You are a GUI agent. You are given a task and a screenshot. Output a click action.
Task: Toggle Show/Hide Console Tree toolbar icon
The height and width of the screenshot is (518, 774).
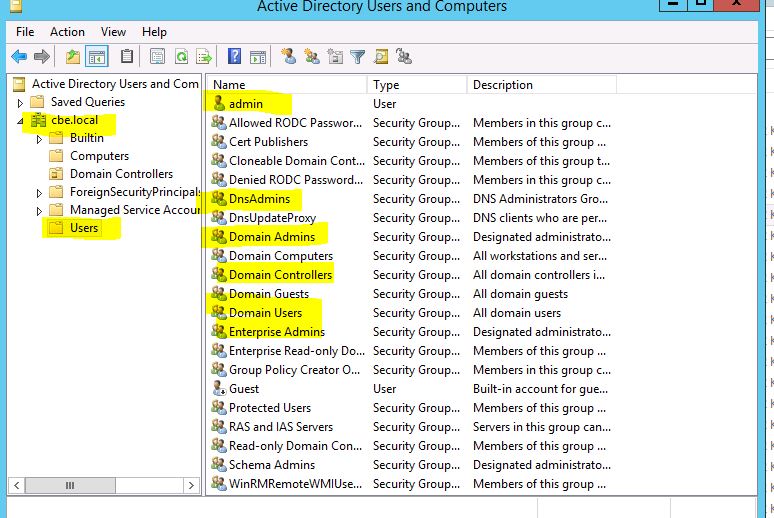pyautogui.click(x=97, y=57)
